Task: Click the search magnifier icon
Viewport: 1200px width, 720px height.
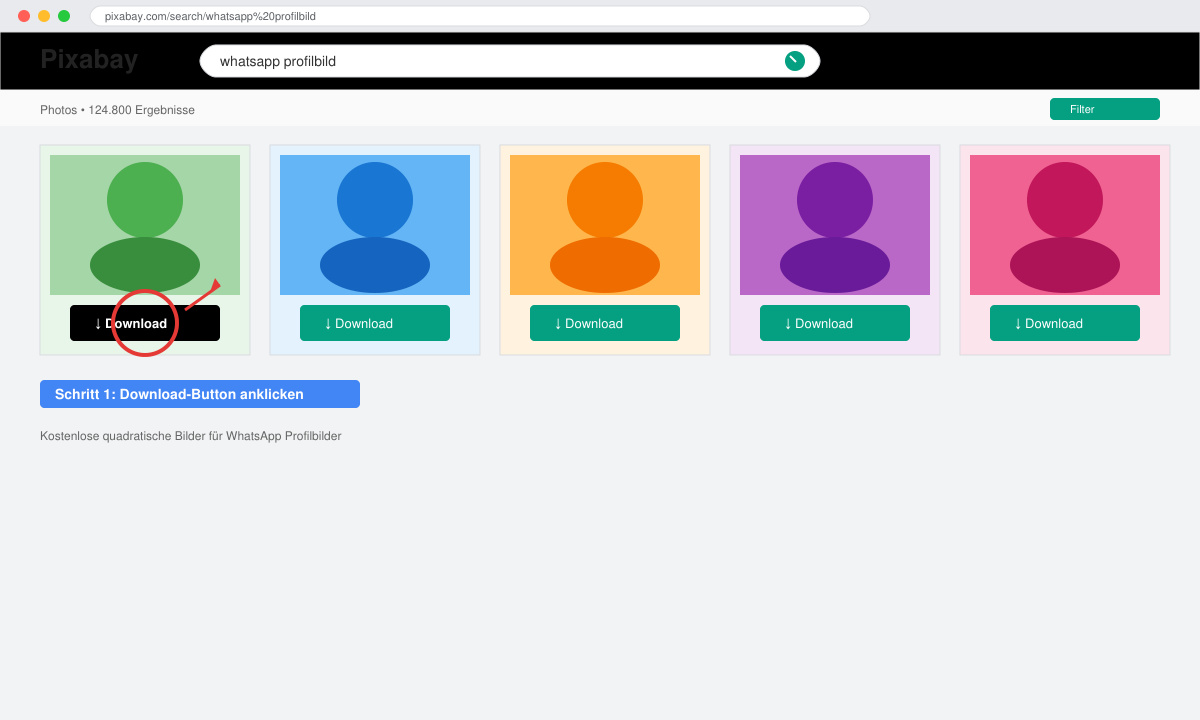Action: [x=795, y=61]
